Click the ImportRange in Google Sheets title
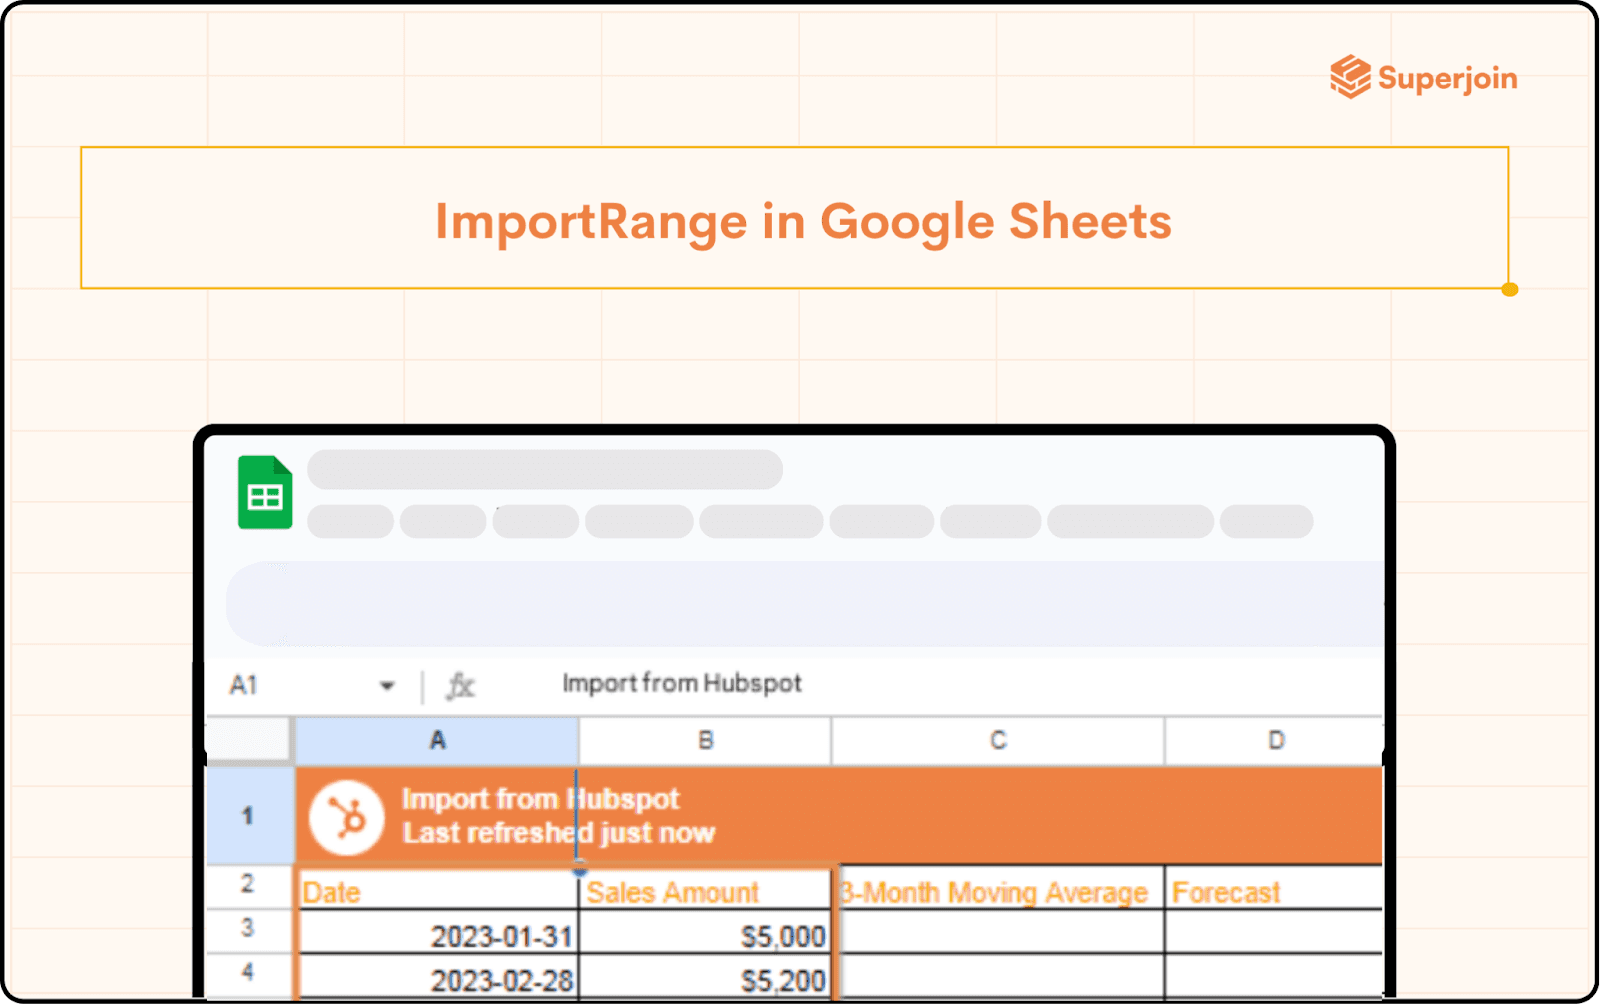 (803, 221)
